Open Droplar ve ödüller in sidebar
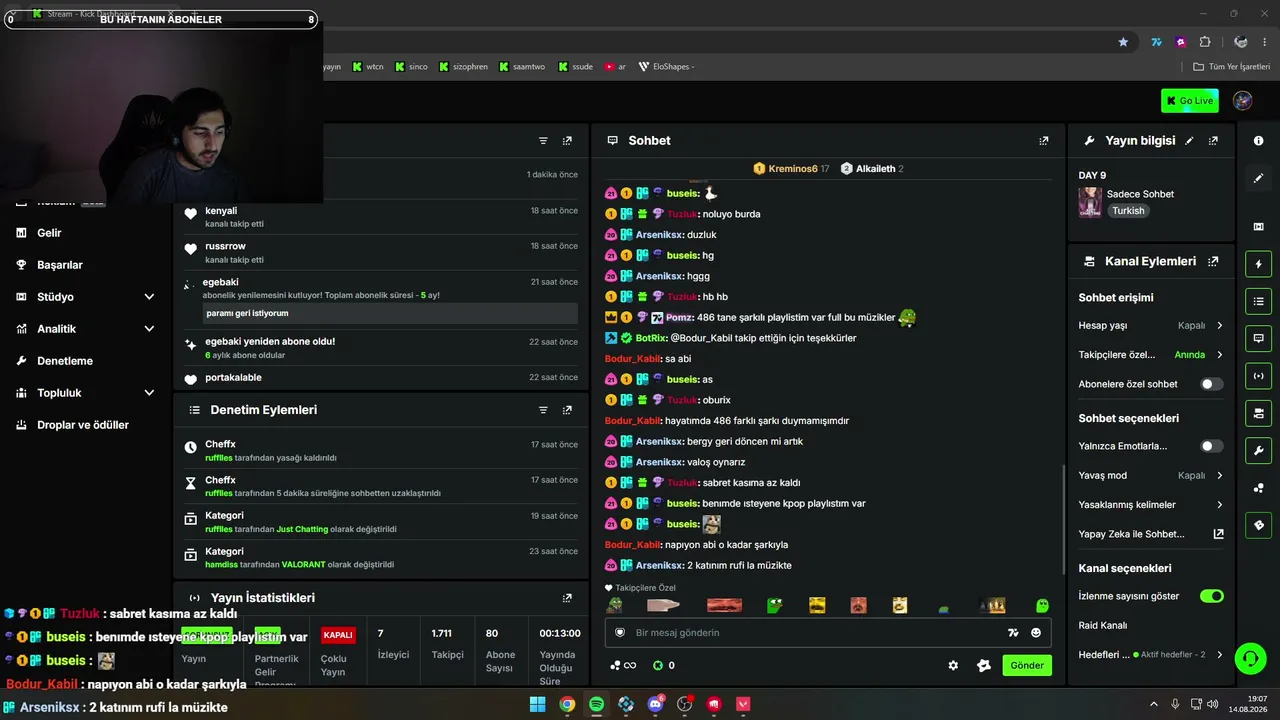The height and width of the screenshot is (720, 1280). pyautogui.click(x=82, y=425)
